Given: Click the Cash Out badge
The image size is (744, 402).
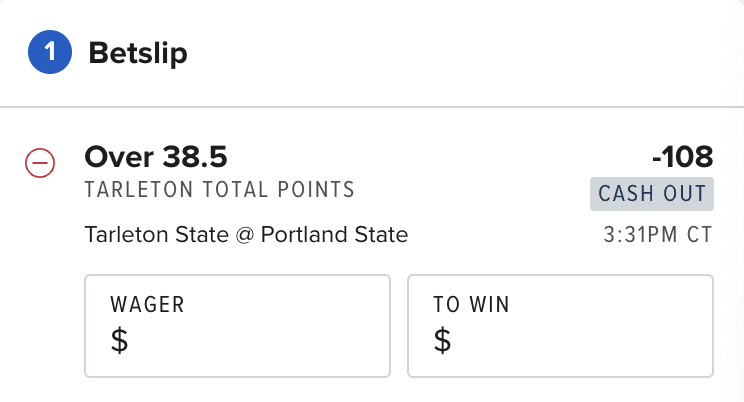Looking at the screenshot, I should pyautogui.click(x=652, y=194).
